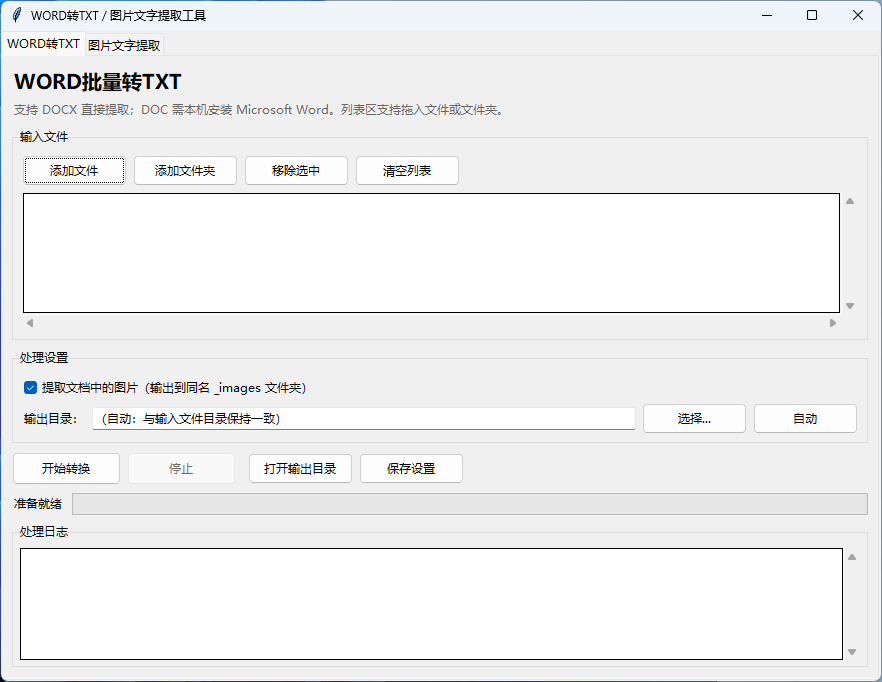Click the WORD批量转TXT heading
882x682 pixels.
click(x=97, y=82)
